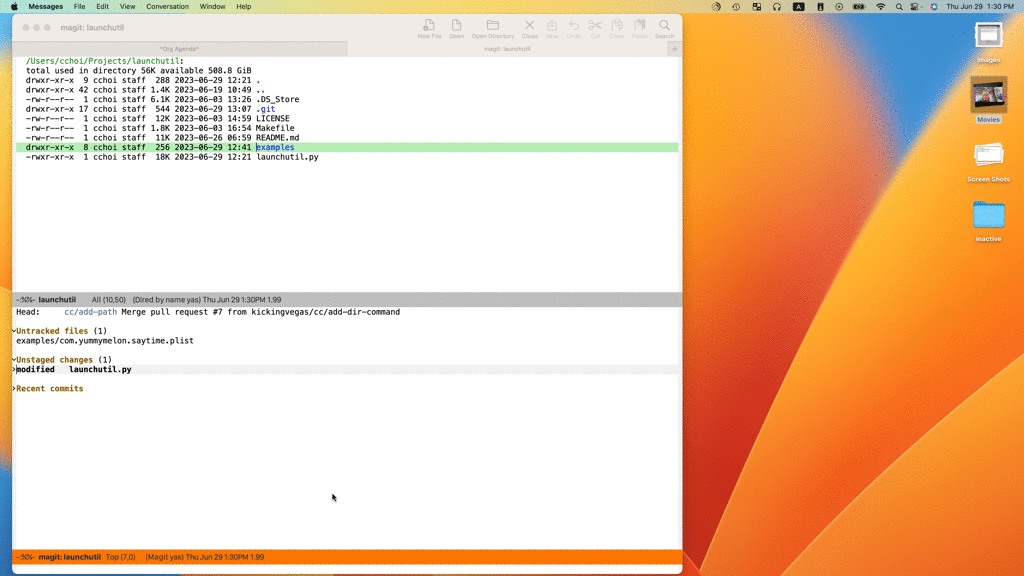Click the Copy toolbar icon

(616, 28)
